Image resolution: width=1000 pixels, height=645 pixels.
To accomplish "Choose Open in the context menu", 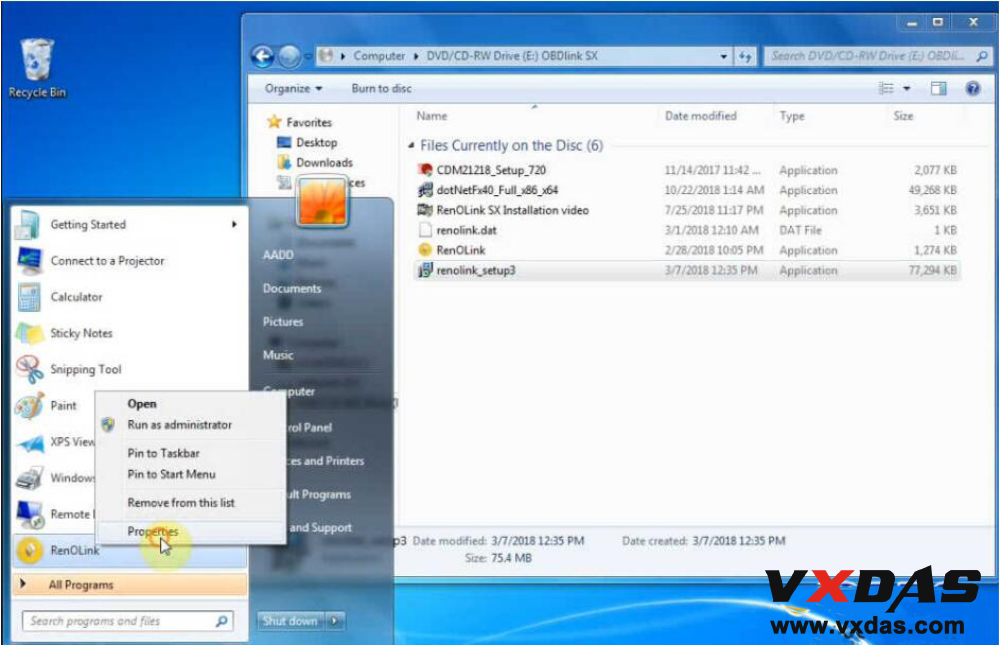I will click(142, 404).
